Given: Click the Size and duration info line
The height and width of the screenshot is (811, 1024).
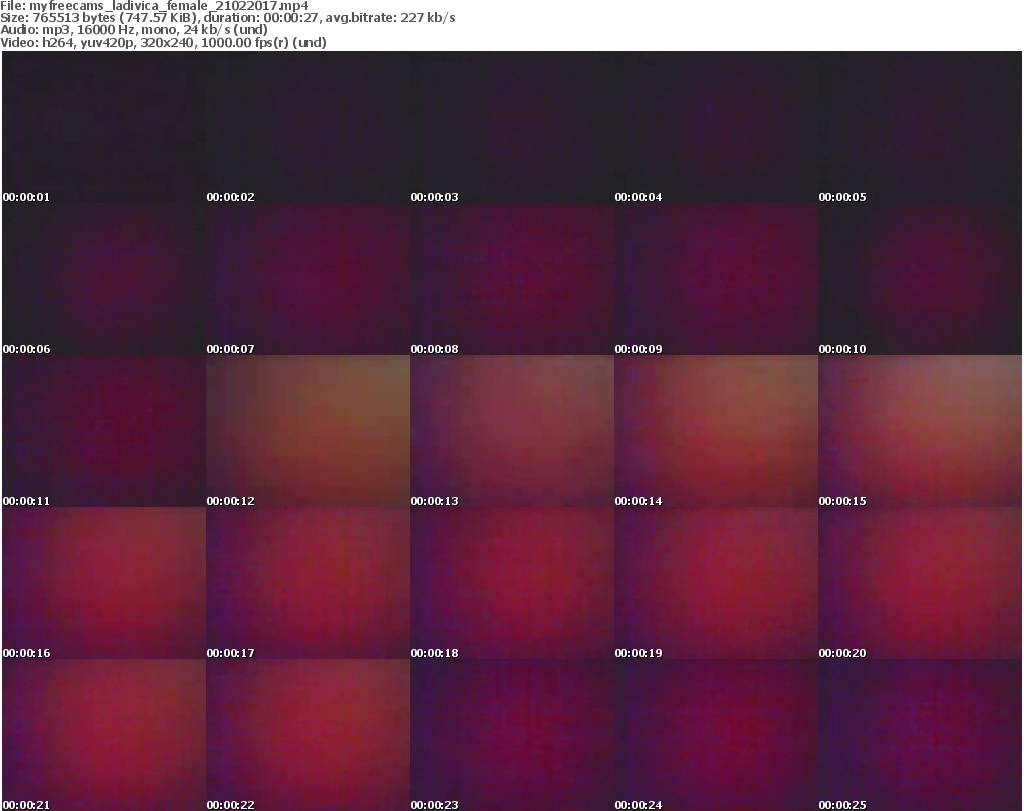Looking at the screenshot, I should 228,18.
